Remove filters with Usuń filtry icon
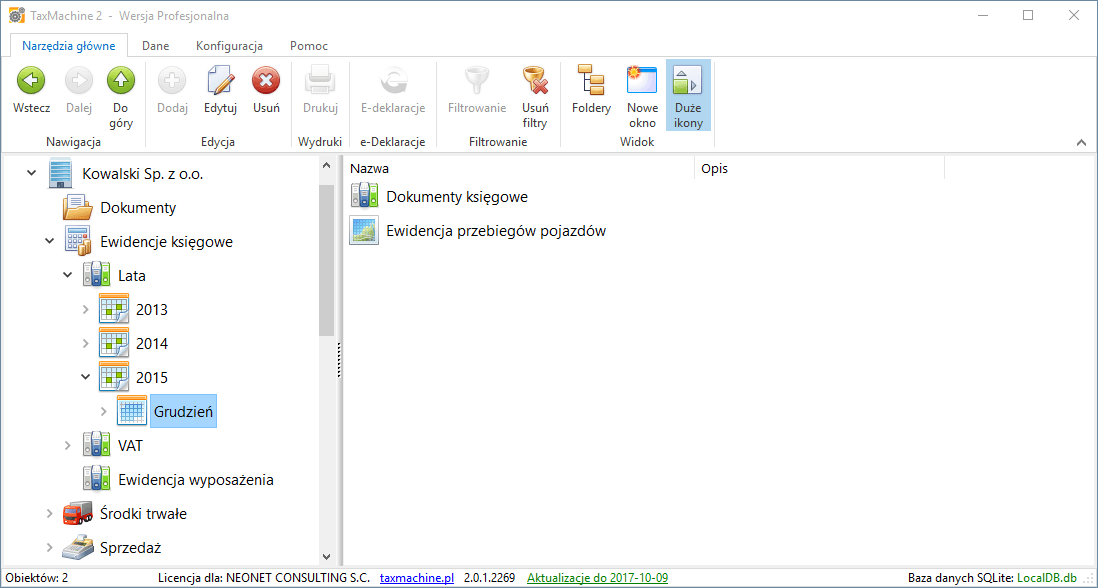 (535, 82)
